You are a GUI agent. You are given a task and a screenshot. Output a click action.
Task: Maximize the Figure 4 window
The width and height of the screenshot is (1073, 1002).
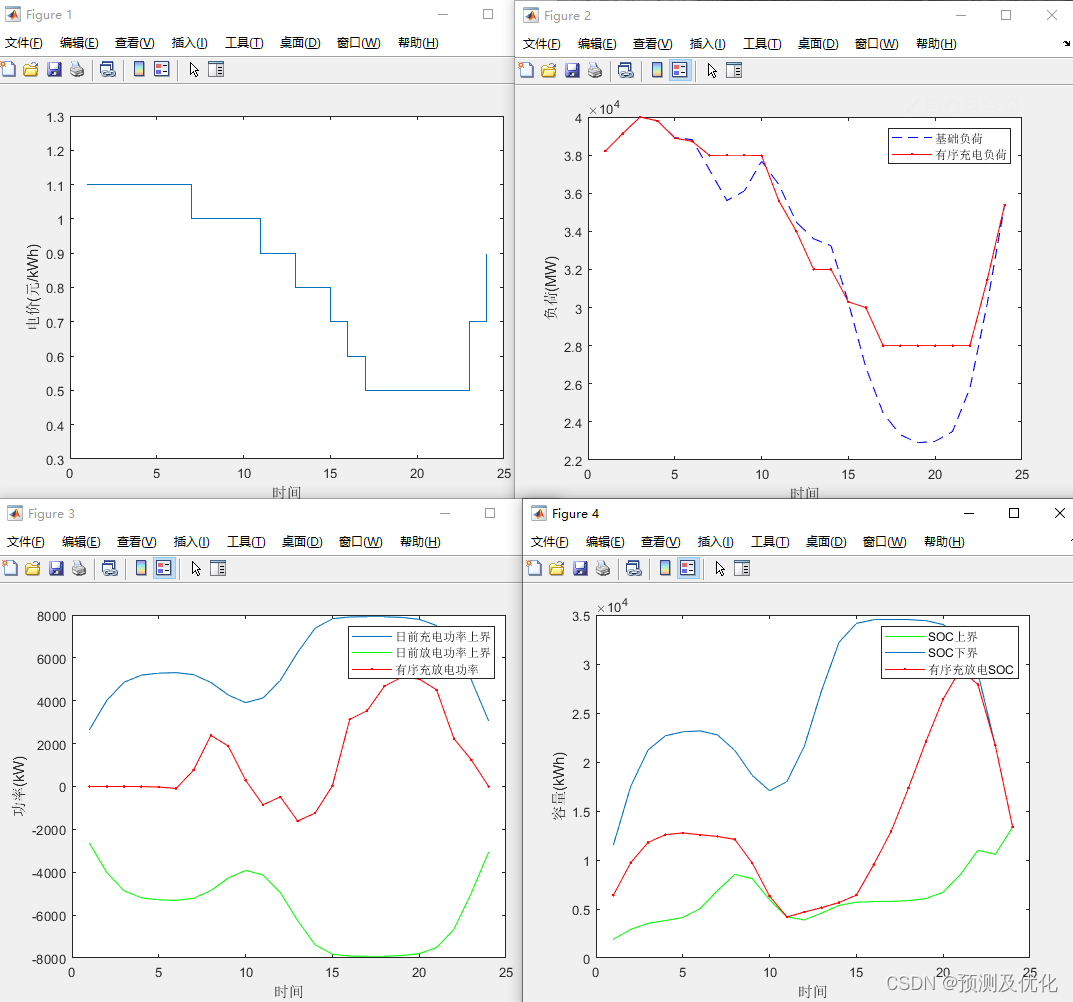pos(1014,513)
